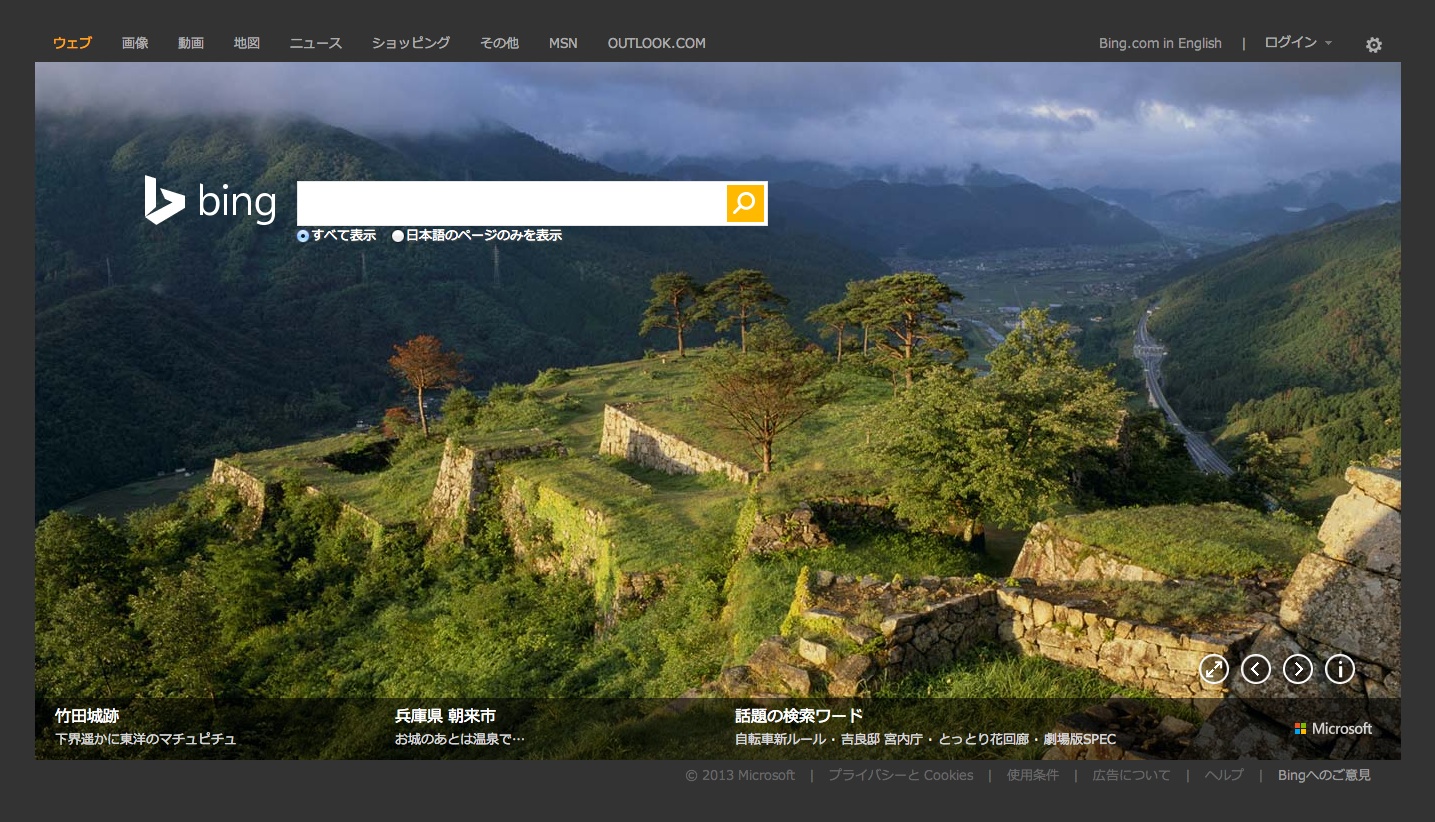Expand the ログイン dropdown
Viewport: 1435px width, 822px height.
[1297, 43]
